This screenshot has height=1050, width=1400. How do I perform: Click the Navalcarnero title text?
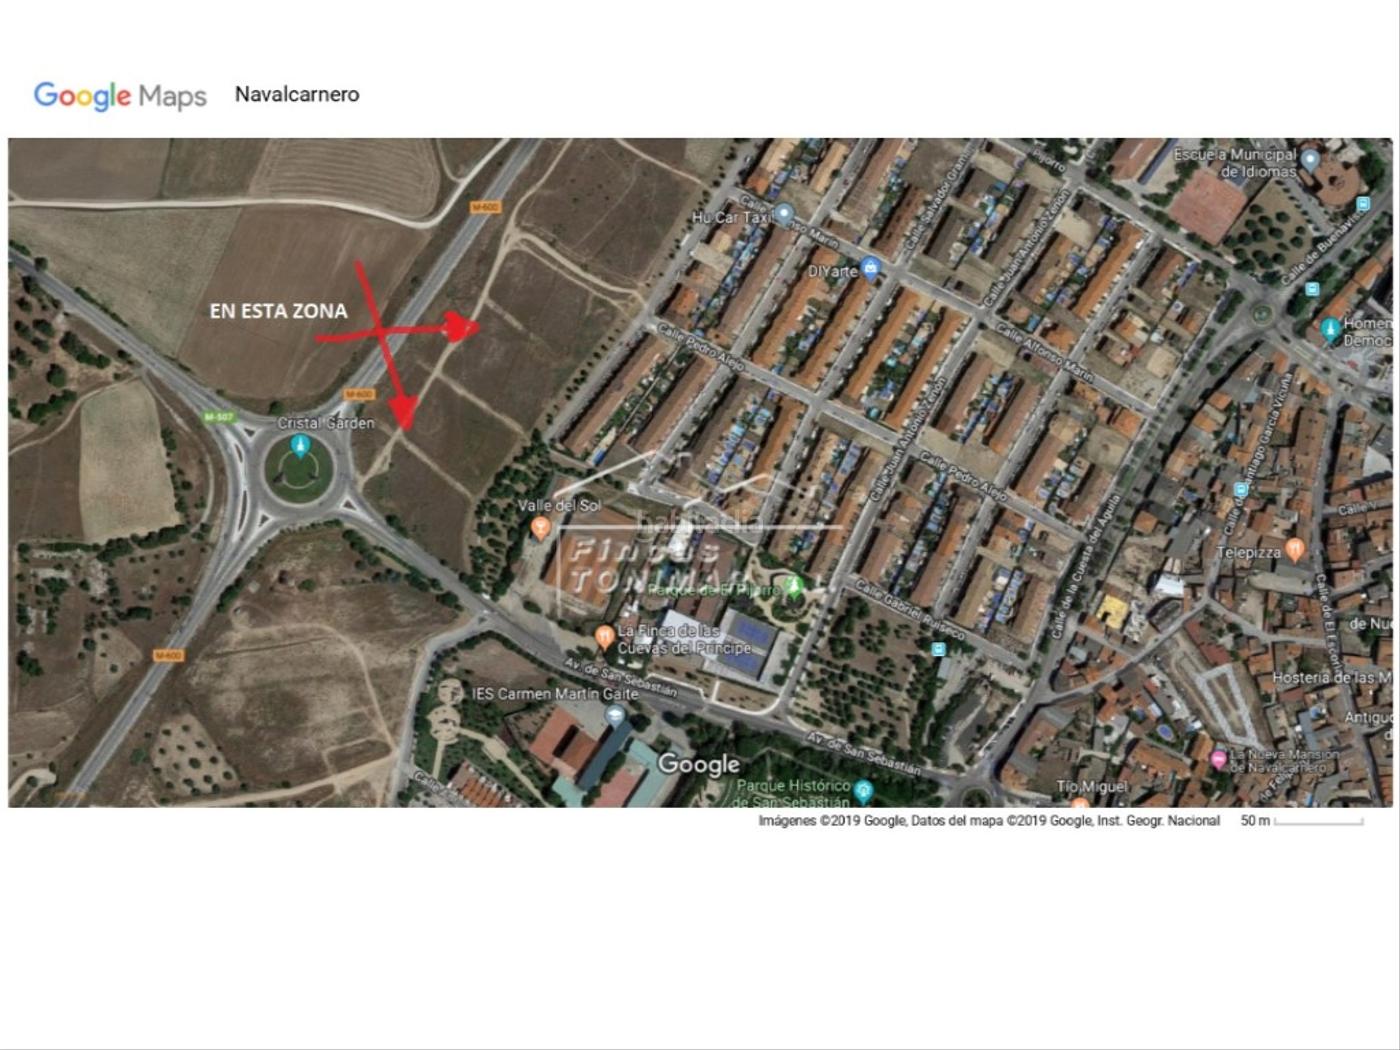tap(297, 94)
